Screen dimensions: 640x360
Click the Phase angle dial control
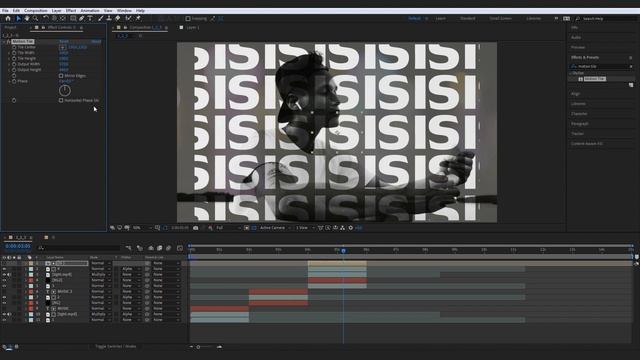click(65, 90)
